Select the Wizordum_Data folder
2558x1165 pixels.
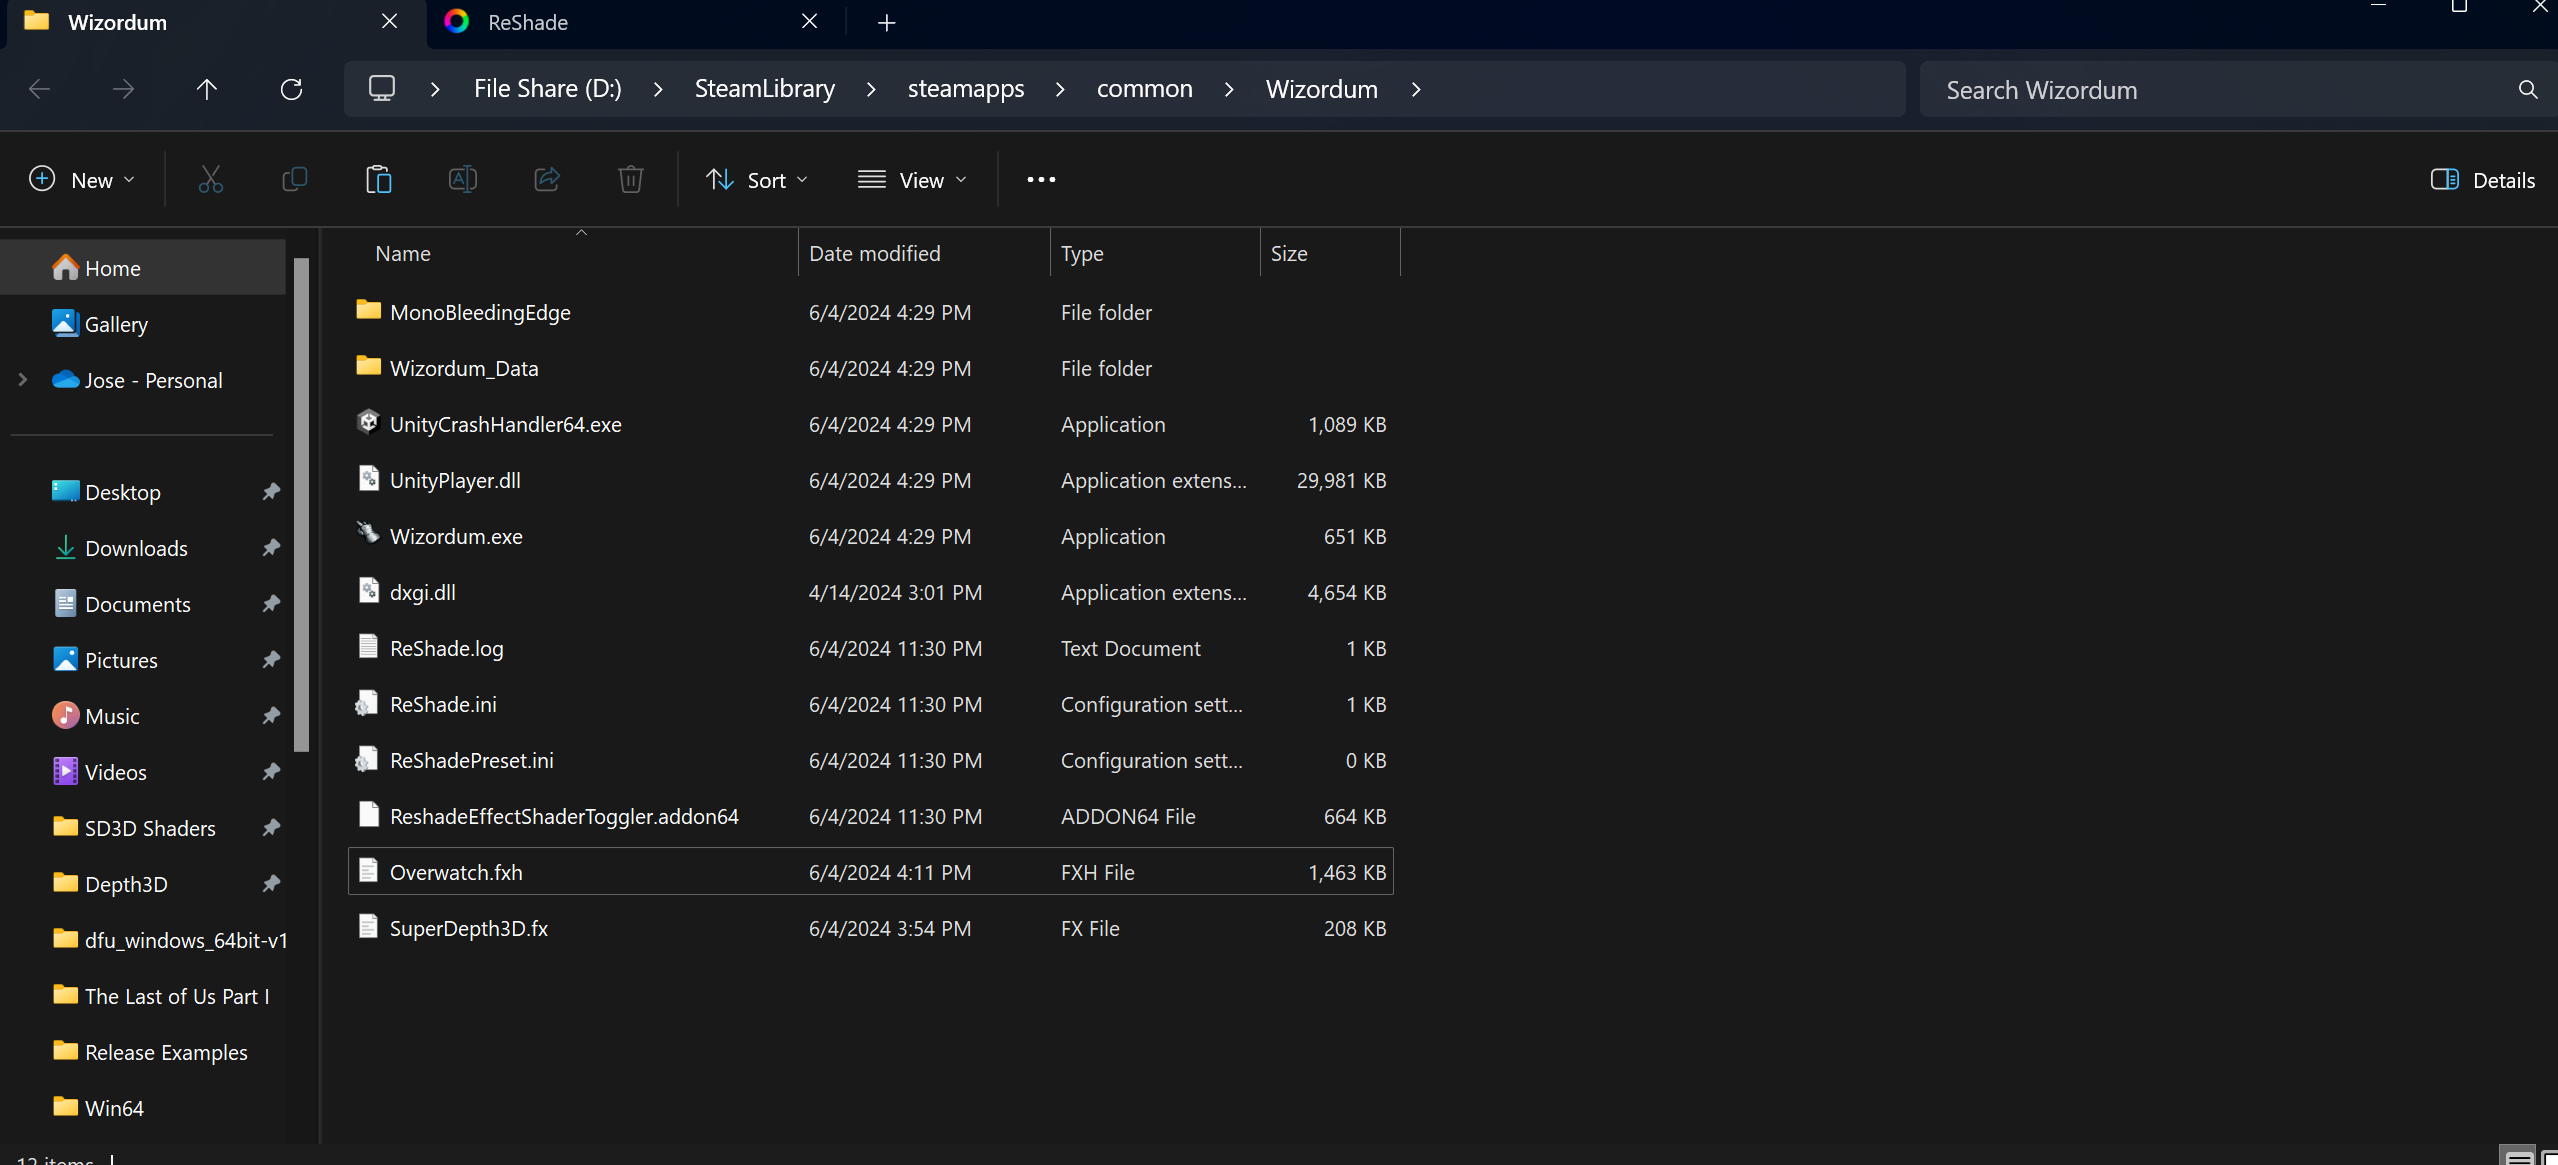pos(870,368)
